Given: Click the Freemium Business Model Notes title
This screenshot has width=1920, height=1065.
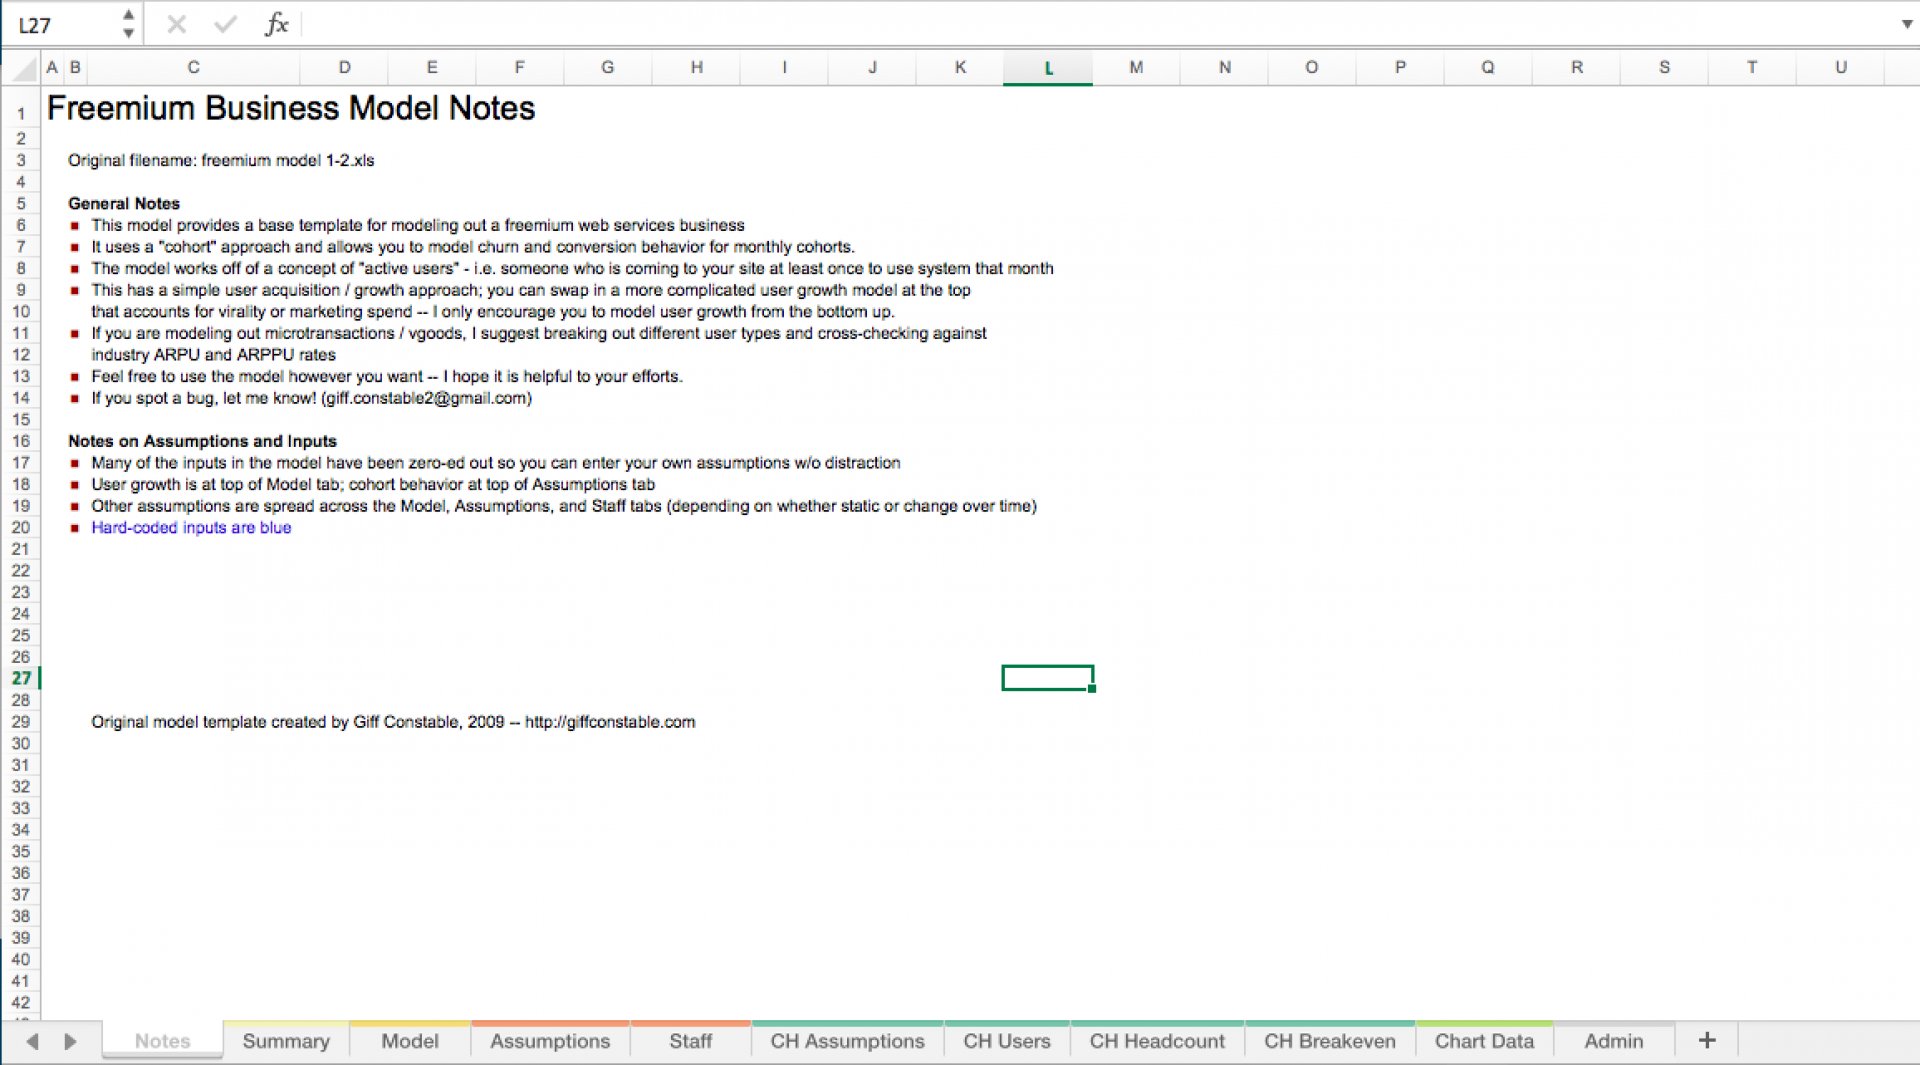Looking at the screenshot, I should [291, 108].
